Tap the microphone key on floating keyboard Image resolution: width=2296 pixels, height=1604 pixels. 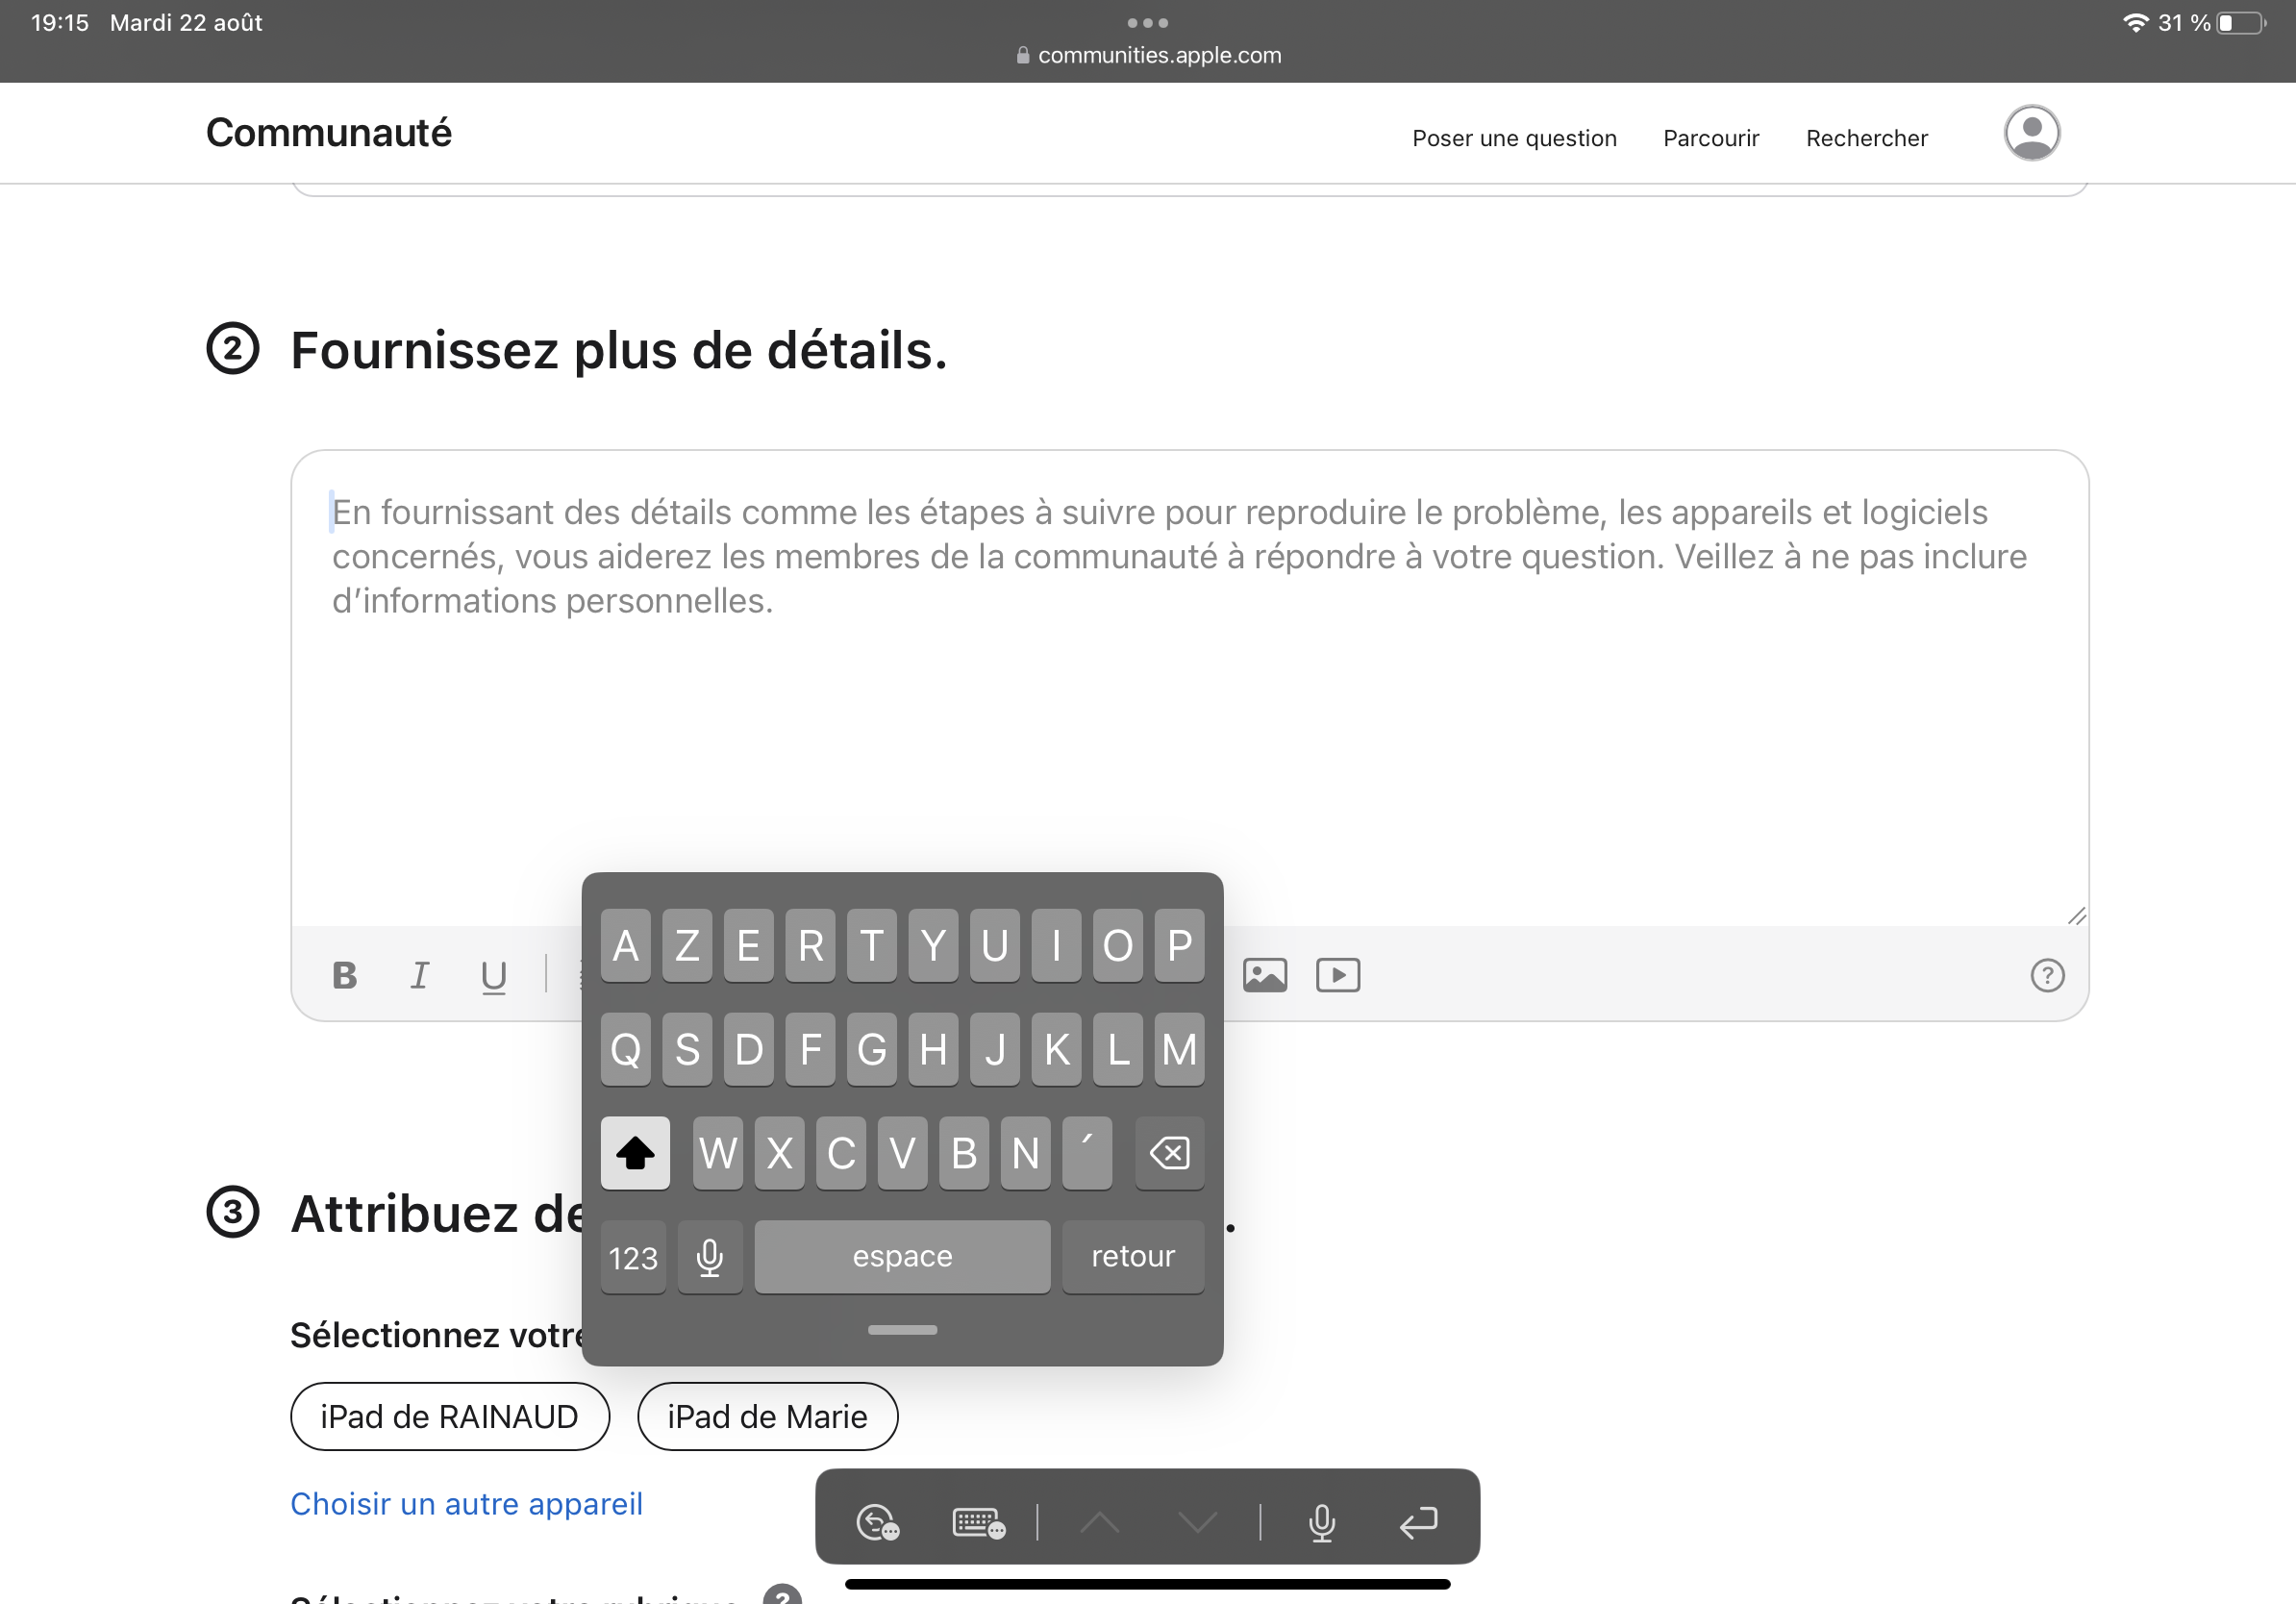tap(710, 1257)
